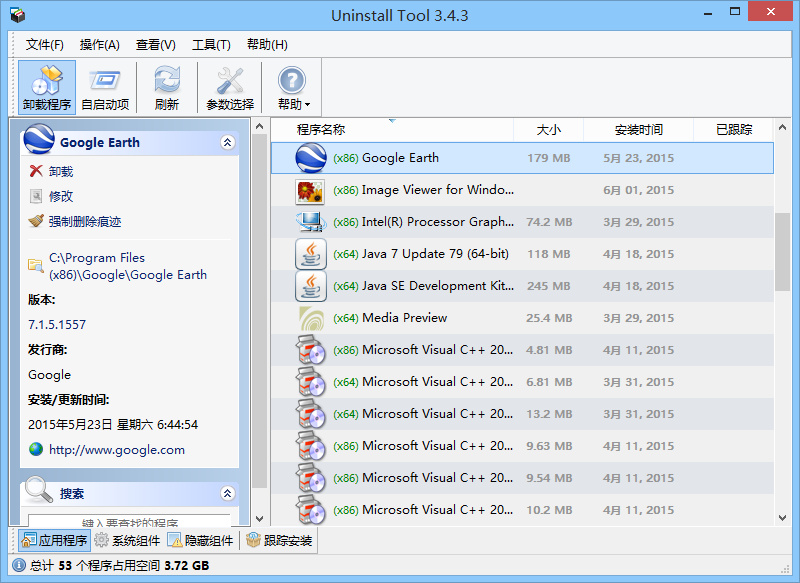The image size is (800, 583).
Task: Click the Uninstall Tool app icon in title bar
Action: click(x=17, y=15)
